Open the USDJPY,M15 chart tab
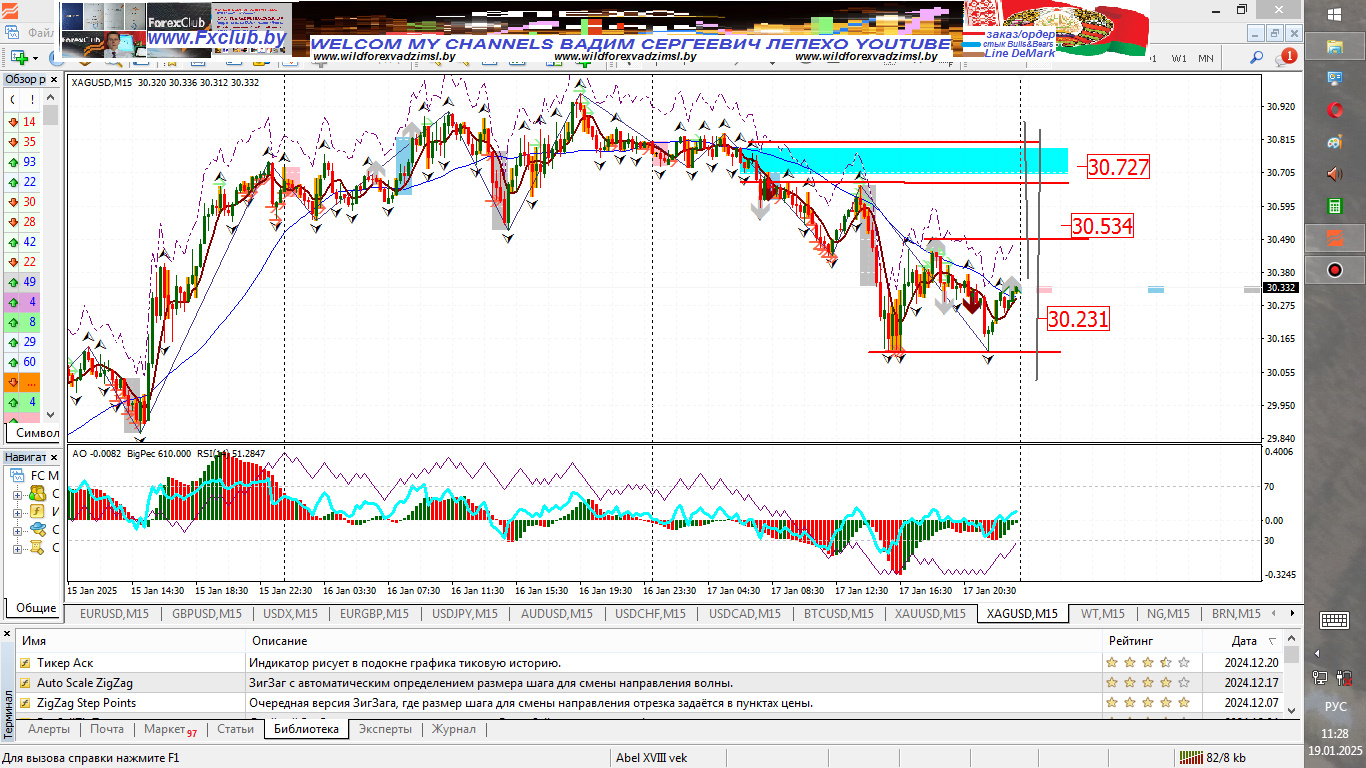The image size is (1366, 768). coord(465,614)
